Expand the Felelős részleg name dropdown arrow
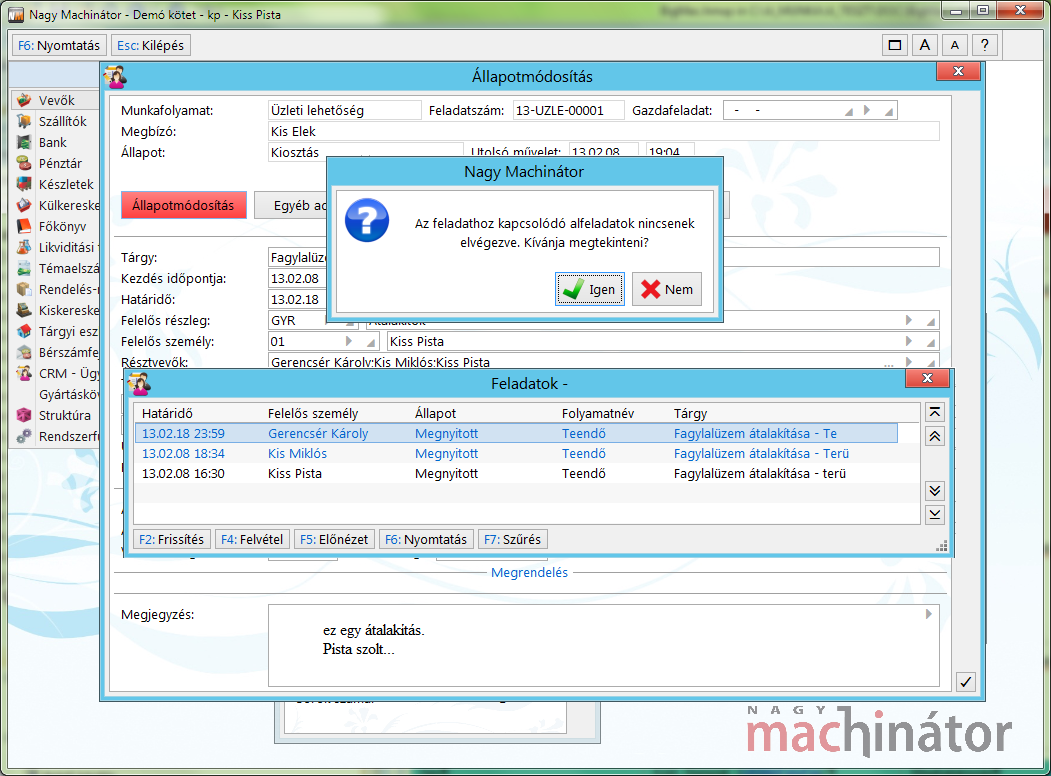Screen dimensions: 1051x776 pos(909,320)
